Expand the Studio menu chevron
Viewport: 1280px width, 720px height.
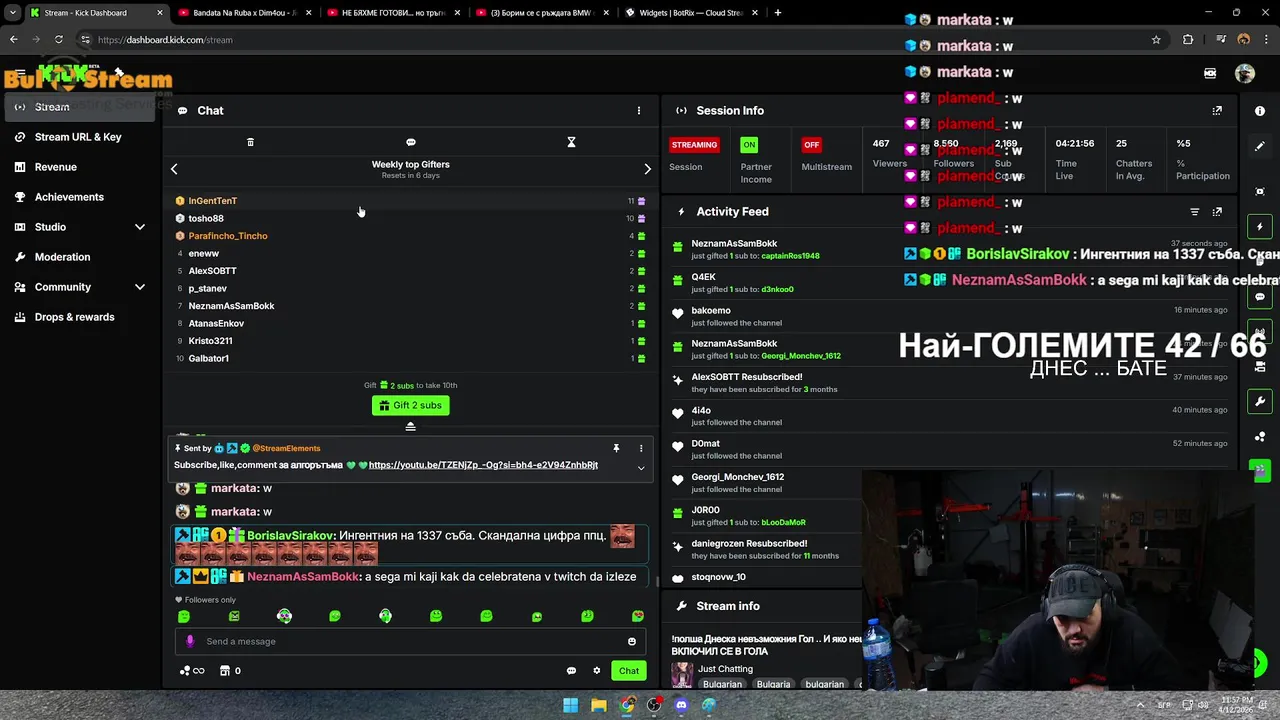coord(140,227)
